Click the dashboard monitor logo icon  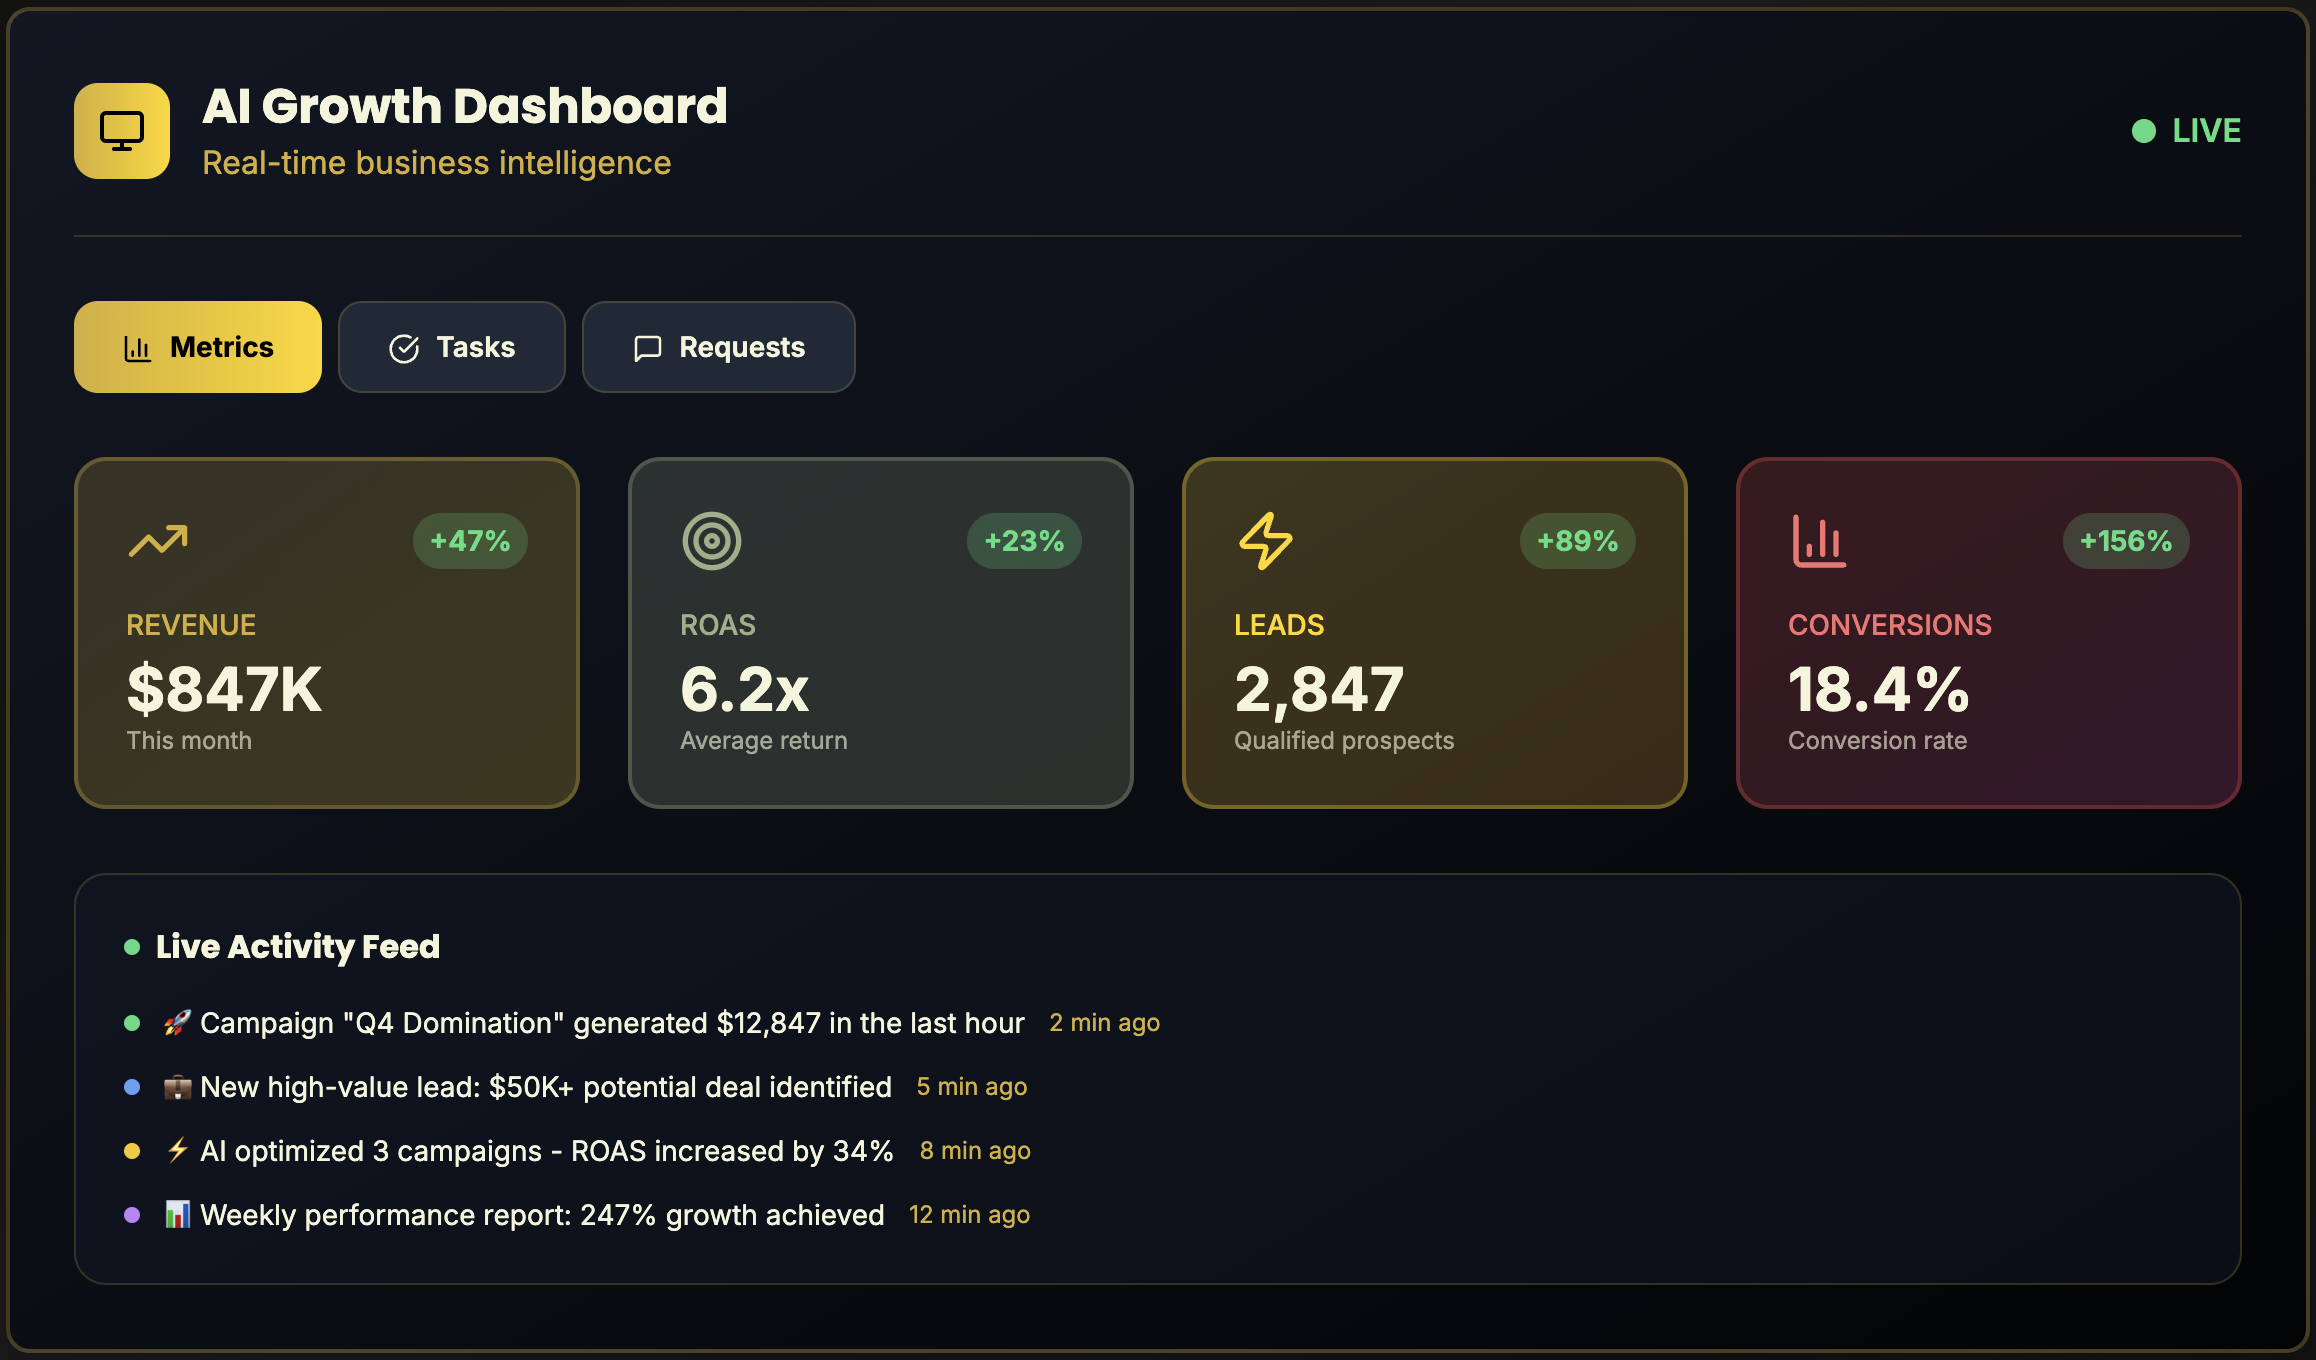pos(122,131)
